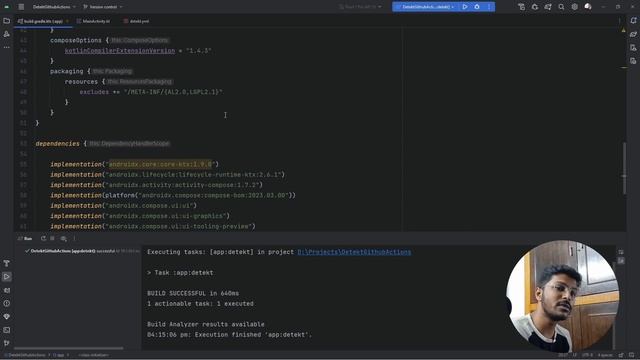Click the lifecycle-runtime-ktx implementation line
Image resolution: width=640 pixels, height=360 pixels.
coord(167,175)
